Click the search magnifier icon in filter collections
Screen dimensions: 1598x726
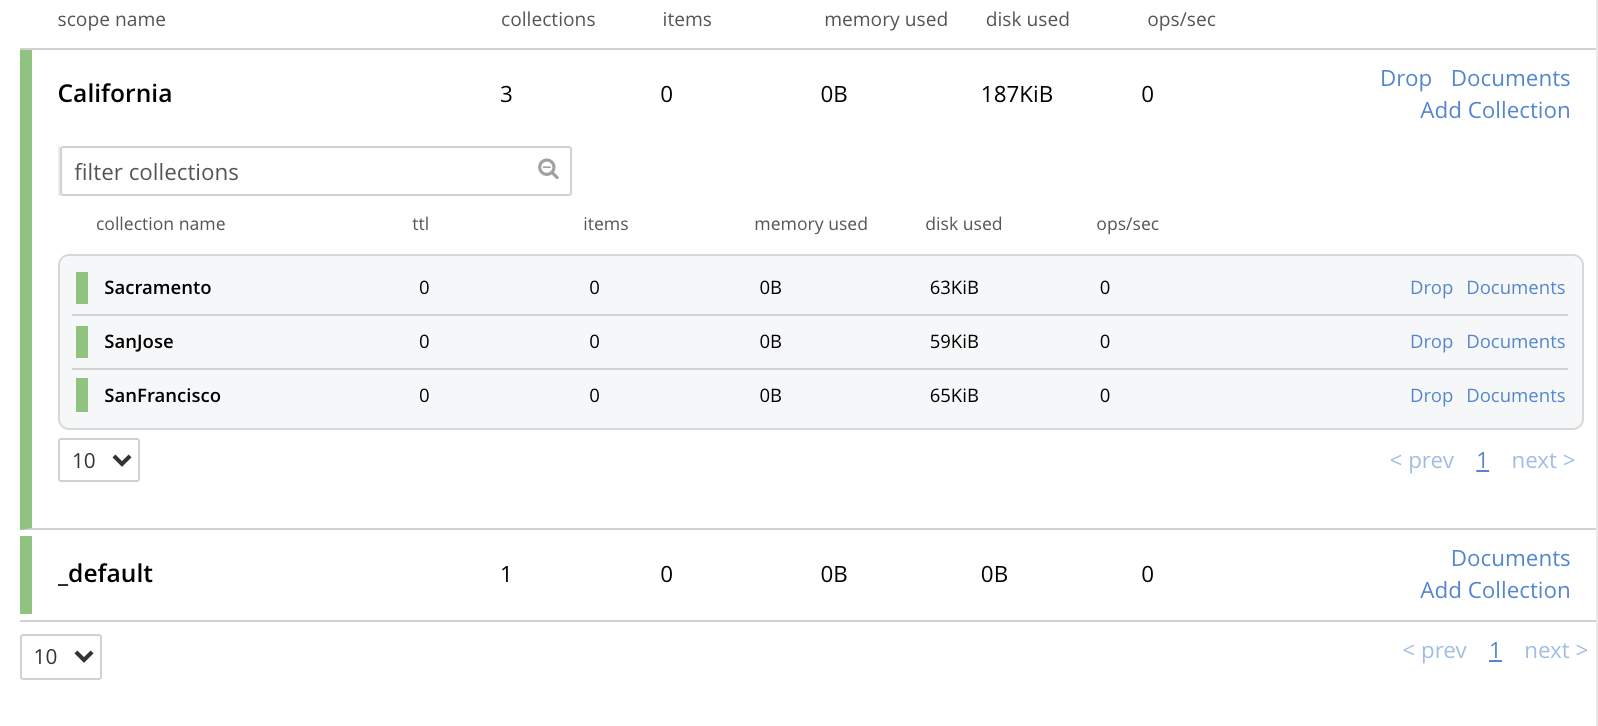tap(548, 169)
